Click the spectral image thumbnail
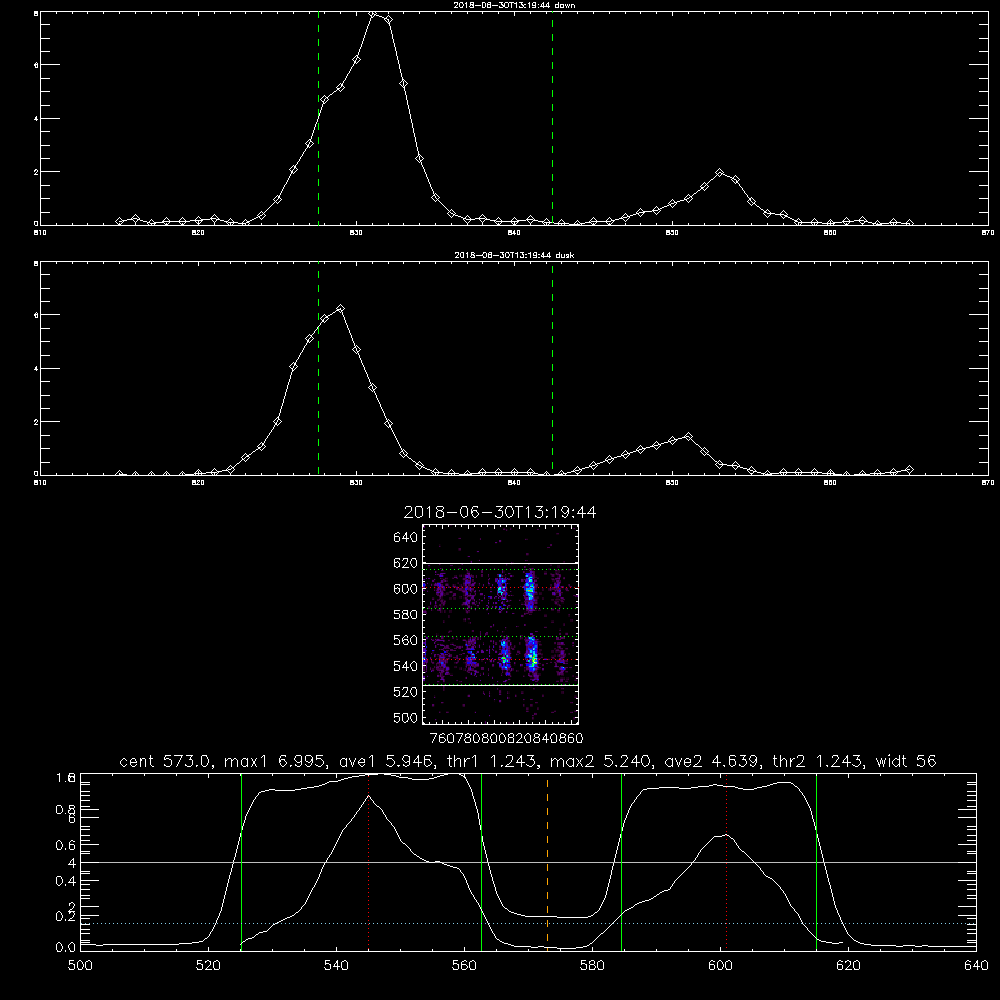 [x=500, y=624]
